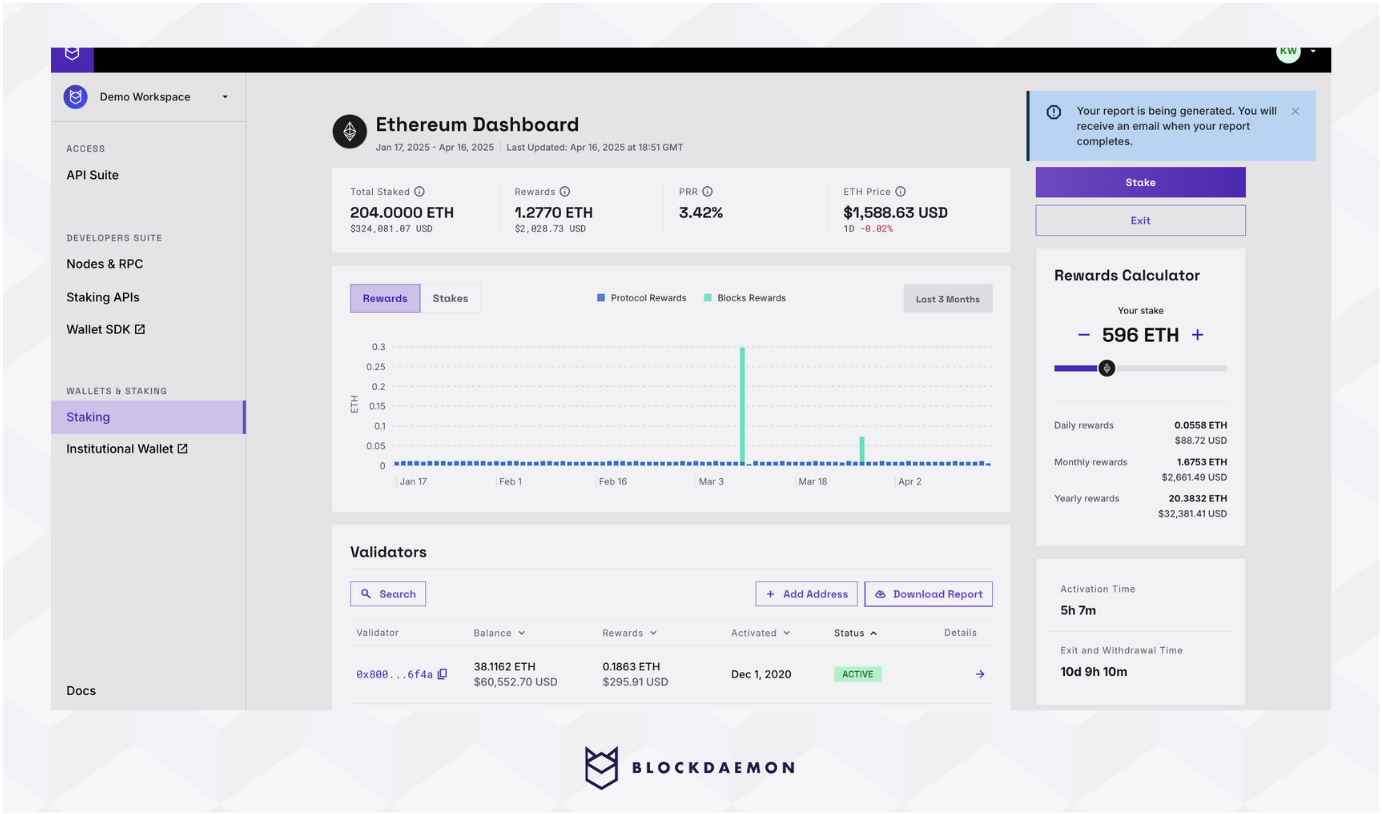Click the Activation Time value 5h 7m
The height and width of the screenshot is (814, 1382).
1078,610
